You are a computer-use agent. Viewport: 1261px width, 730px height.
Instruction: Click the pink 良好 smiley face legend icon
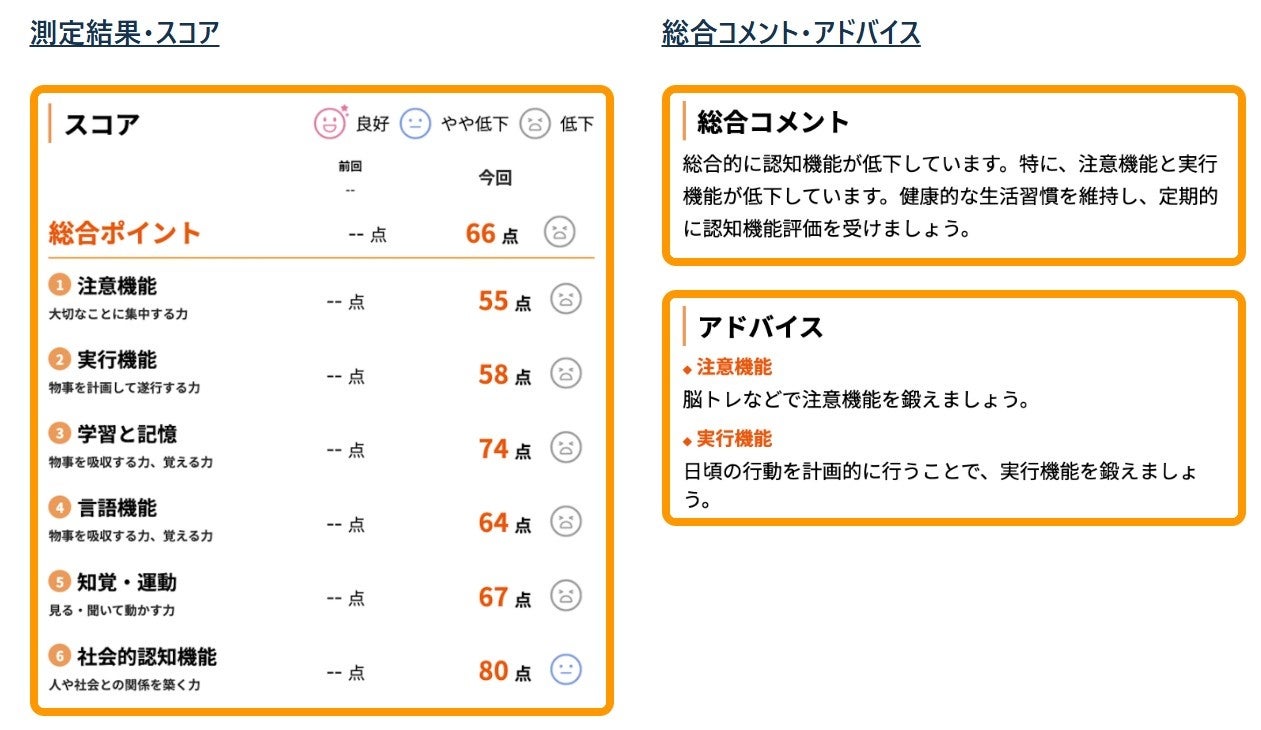330,124
